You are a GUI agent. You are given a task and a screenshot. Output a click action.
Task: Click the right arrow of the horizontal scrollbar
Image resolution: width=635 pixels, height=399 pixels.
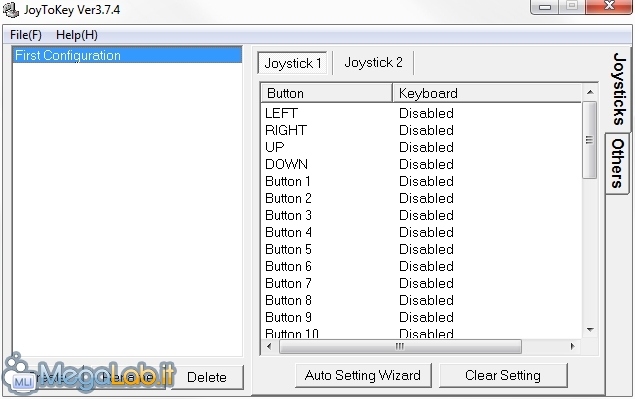pos(573,346)
